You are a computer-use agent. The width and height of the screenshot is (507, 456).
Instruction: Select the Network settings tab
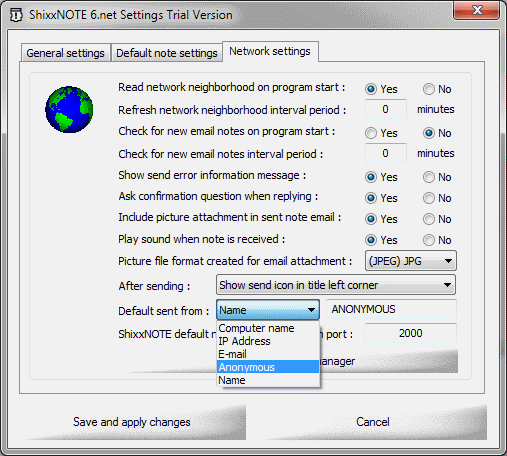270,51
